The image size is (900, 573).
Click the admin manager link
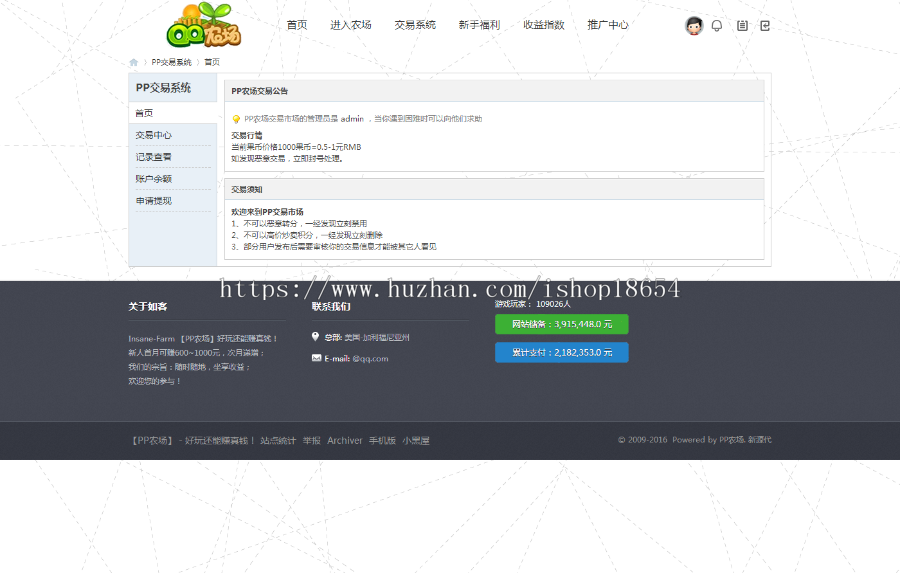click(x=352, y=119)
